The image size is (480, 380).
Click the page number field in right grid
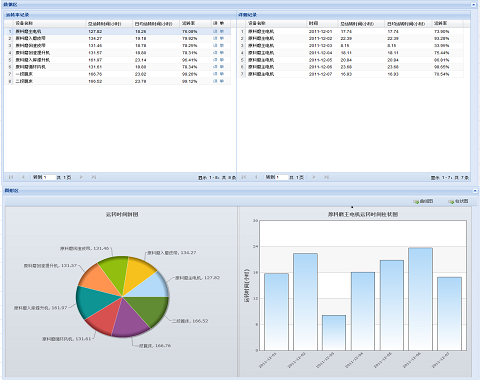click(282, 177)
